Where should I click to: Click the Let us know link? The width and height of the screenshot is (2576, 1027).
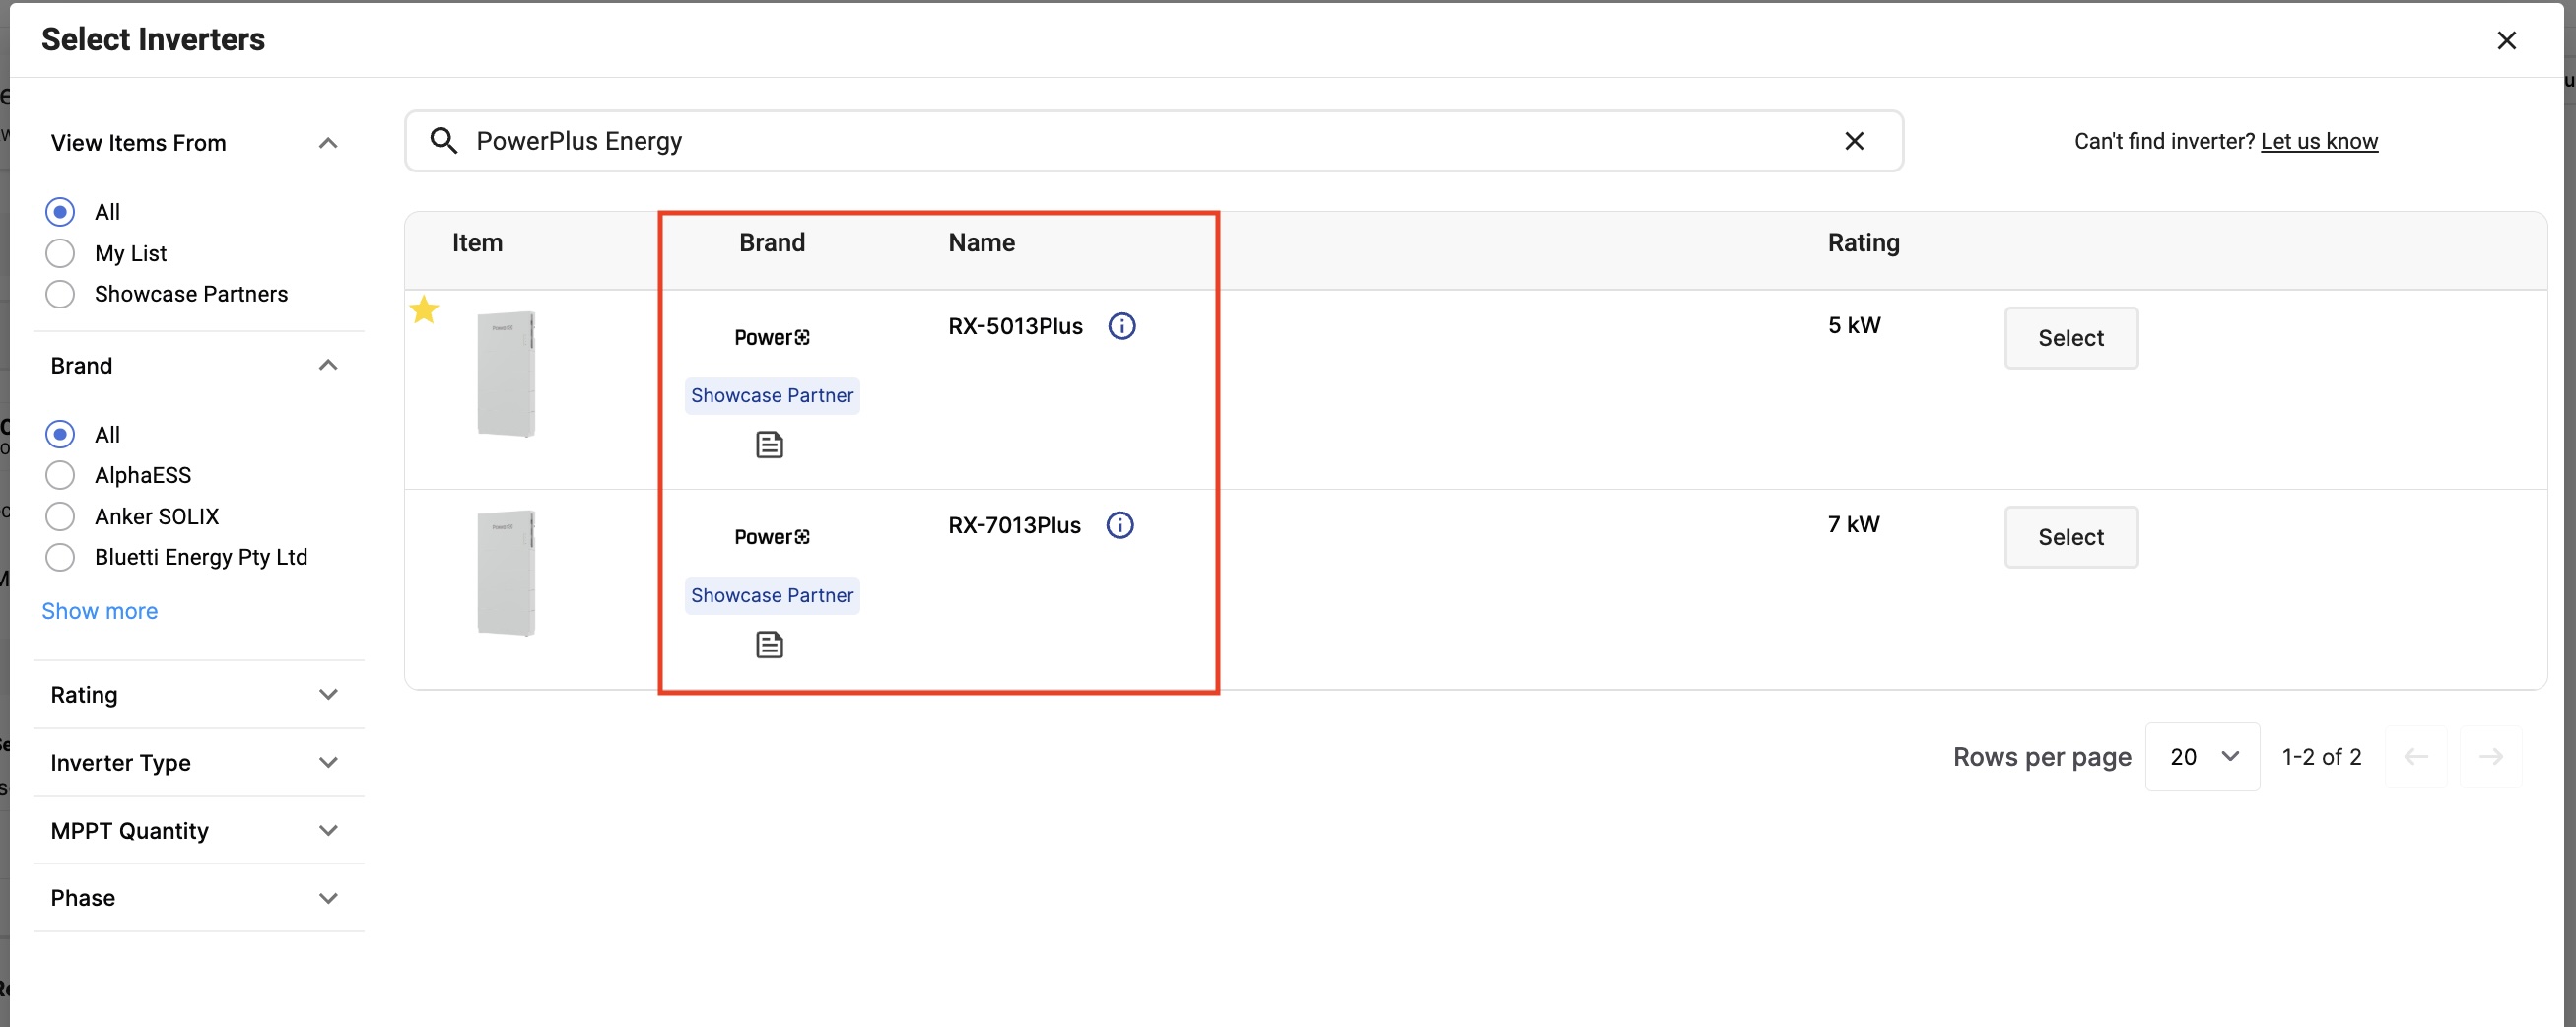pos(2319,141)
